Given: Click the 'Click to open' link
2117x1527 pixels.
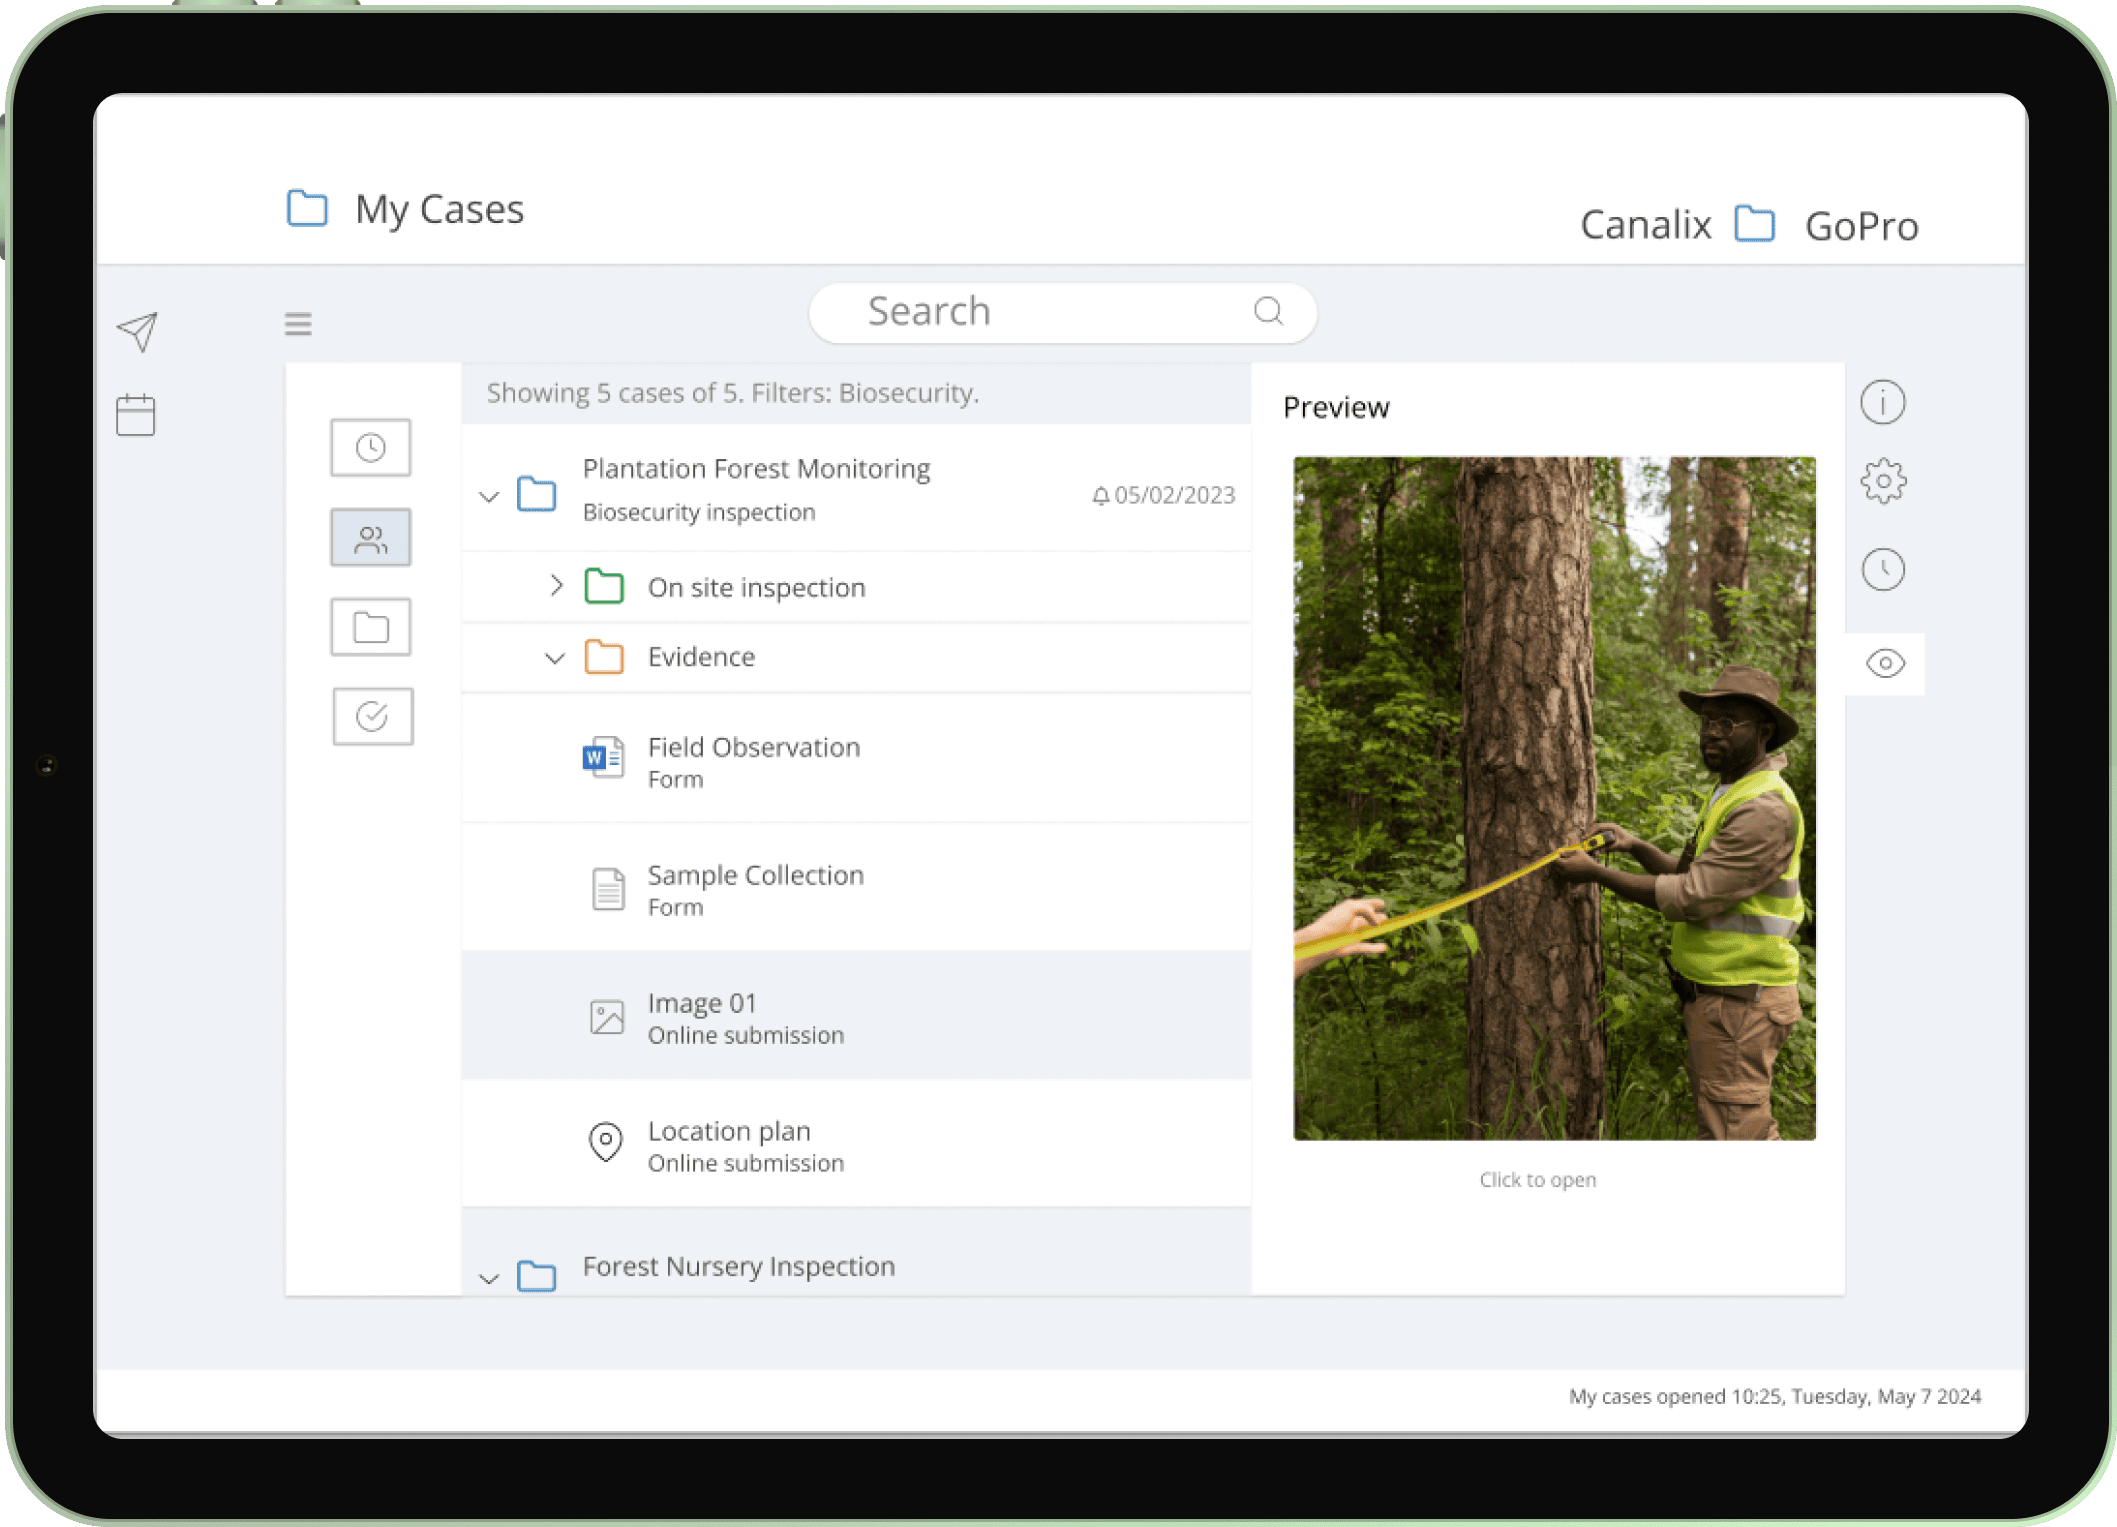Looking at the screenshot, I should 1537,1180.
